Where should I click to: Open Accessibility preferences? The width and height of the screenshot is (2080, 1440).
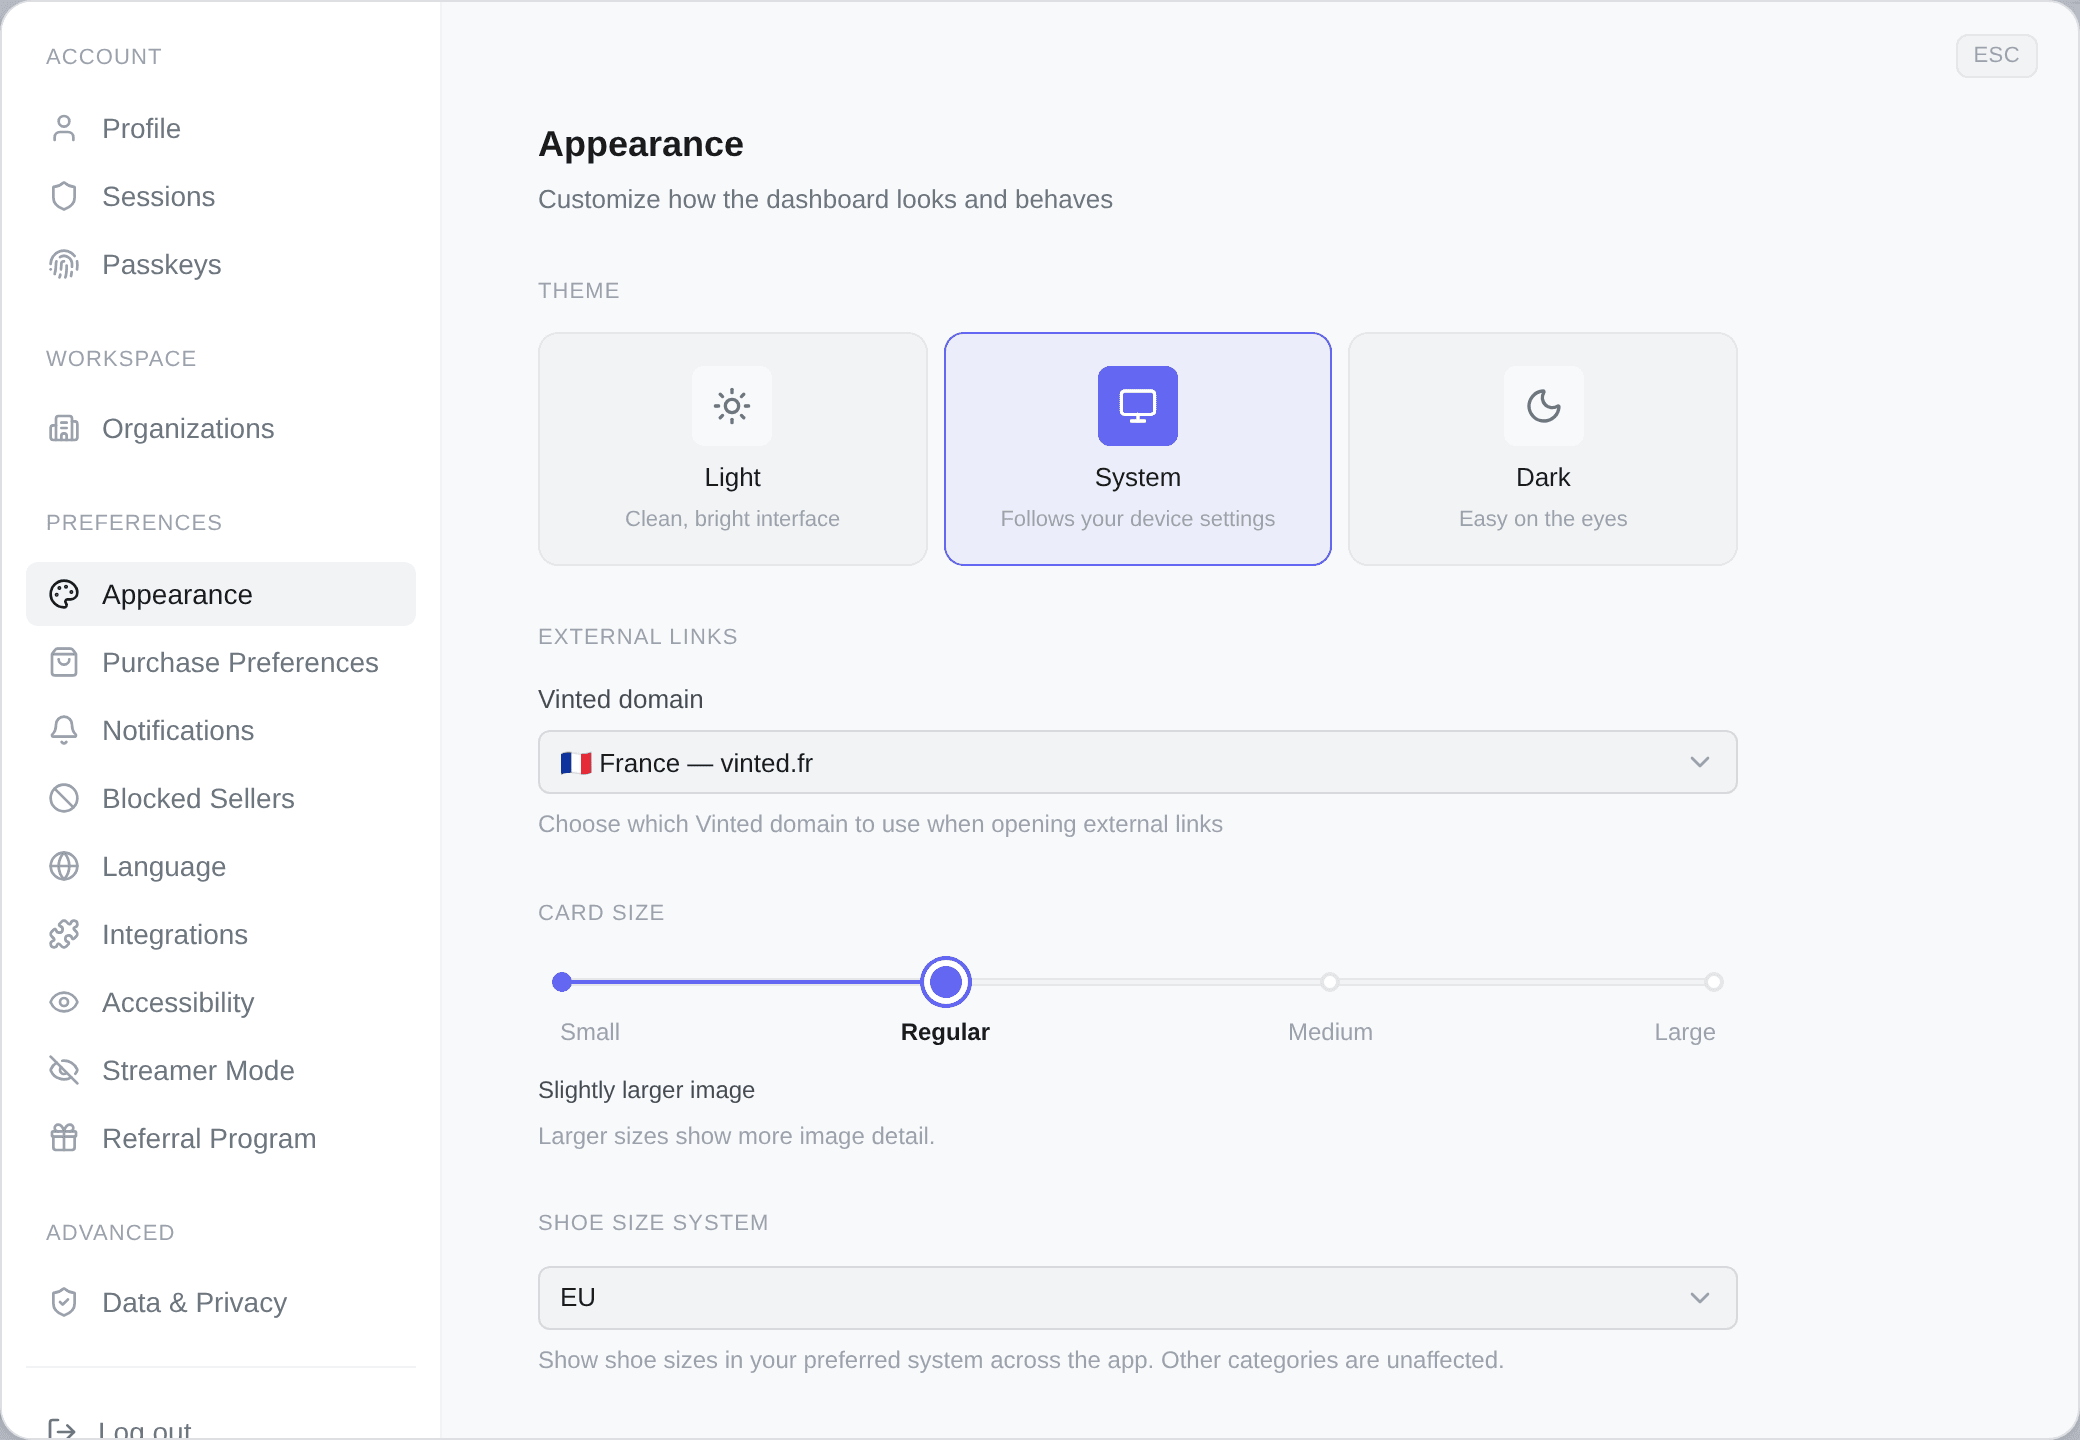[x=221, y=1003]
